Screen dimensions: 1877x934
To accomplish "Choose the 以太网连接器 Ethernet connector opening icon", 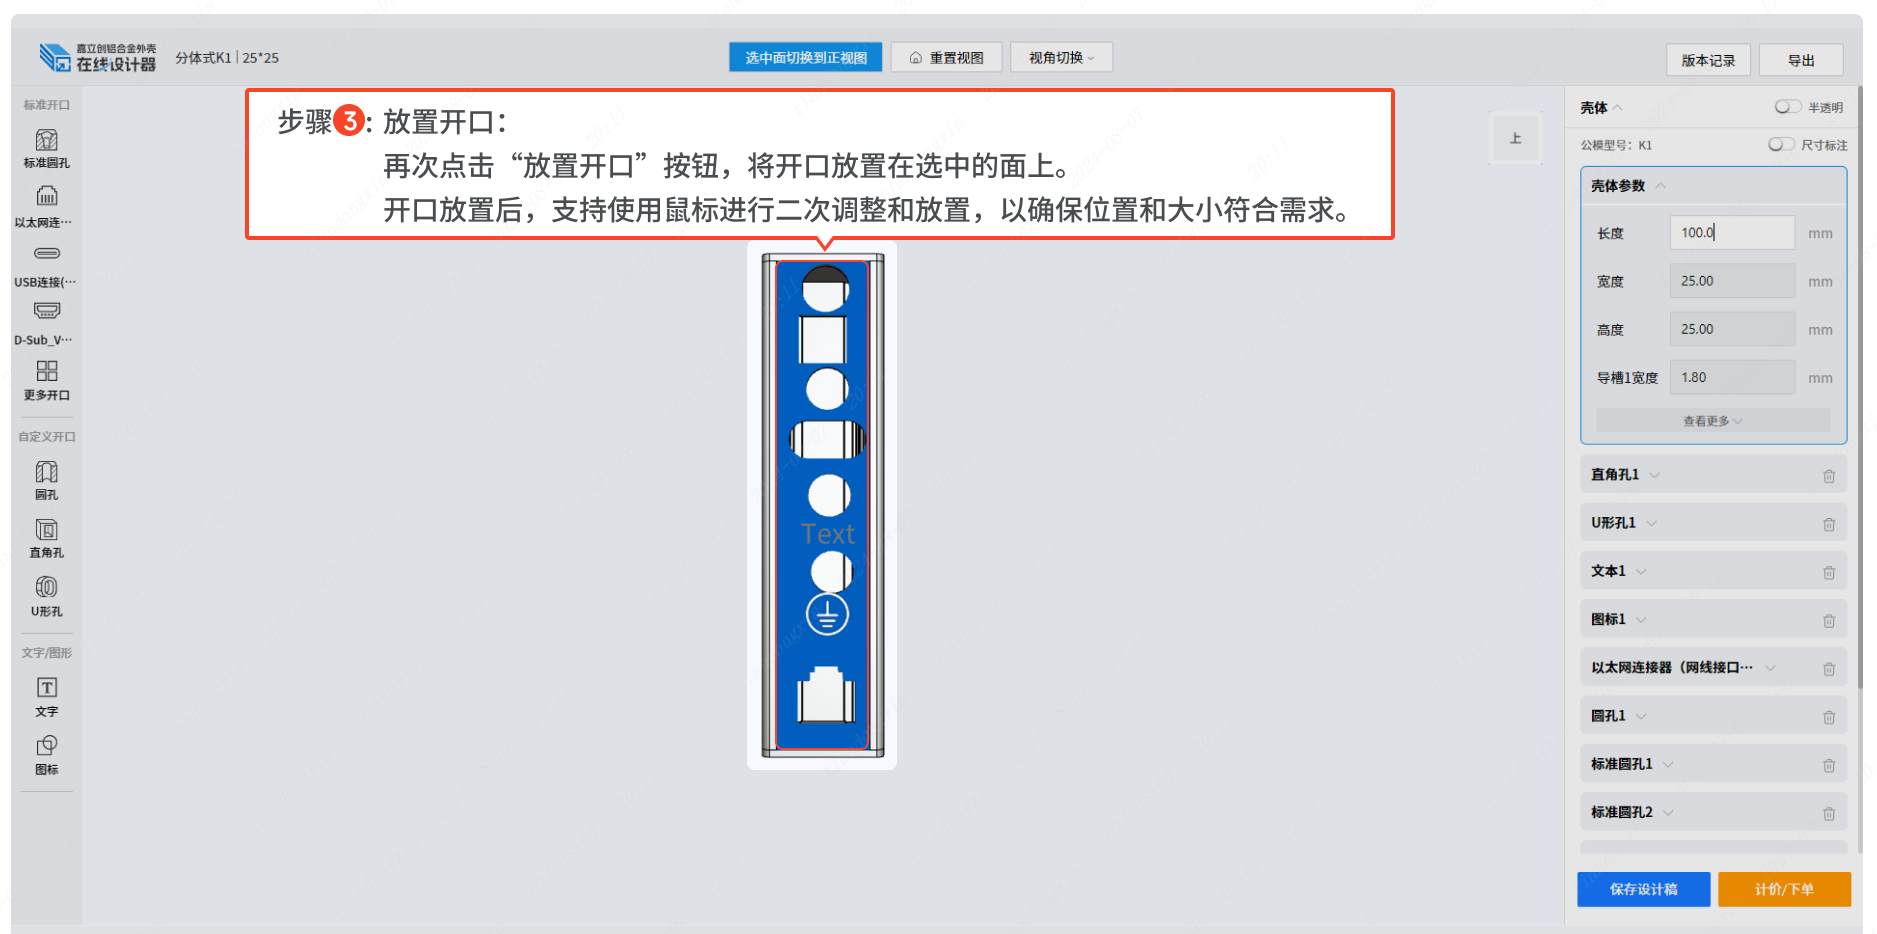I will 46,207.
